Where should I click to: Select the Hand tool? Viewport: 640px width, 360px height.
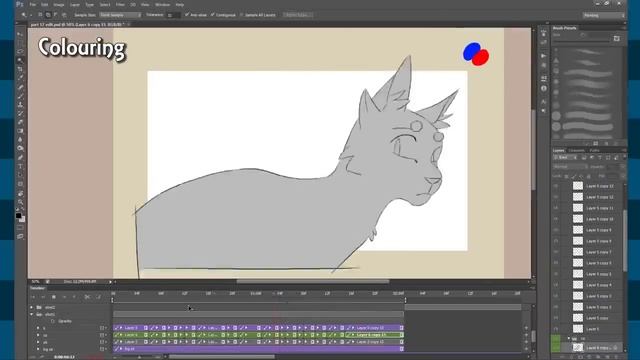pos(20,193)
